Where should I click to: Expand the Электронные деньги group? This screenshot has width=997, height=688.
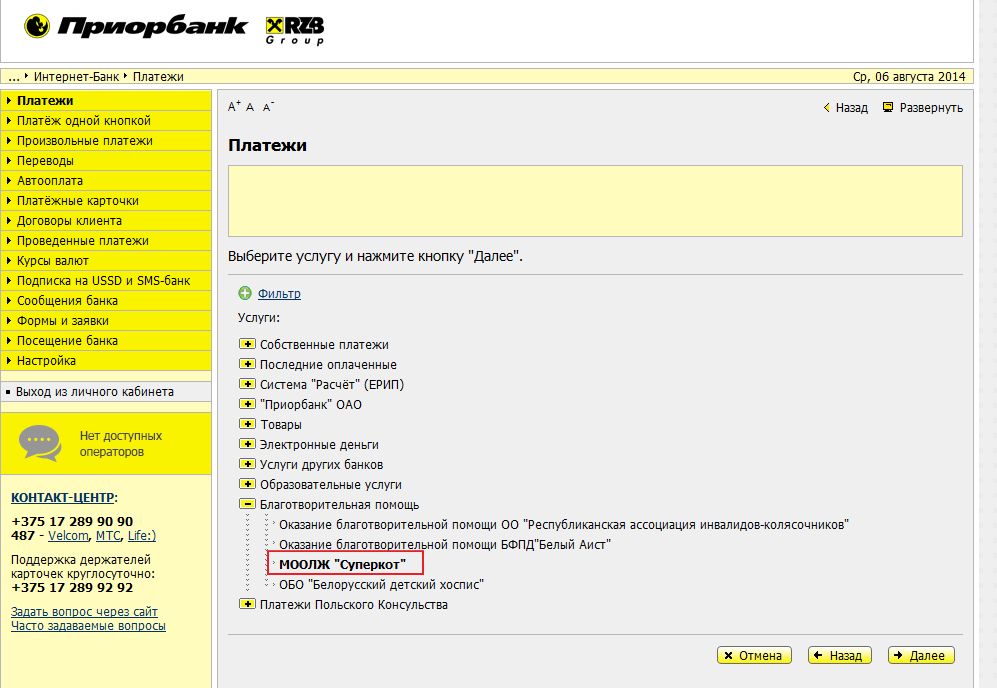point(247,444)
